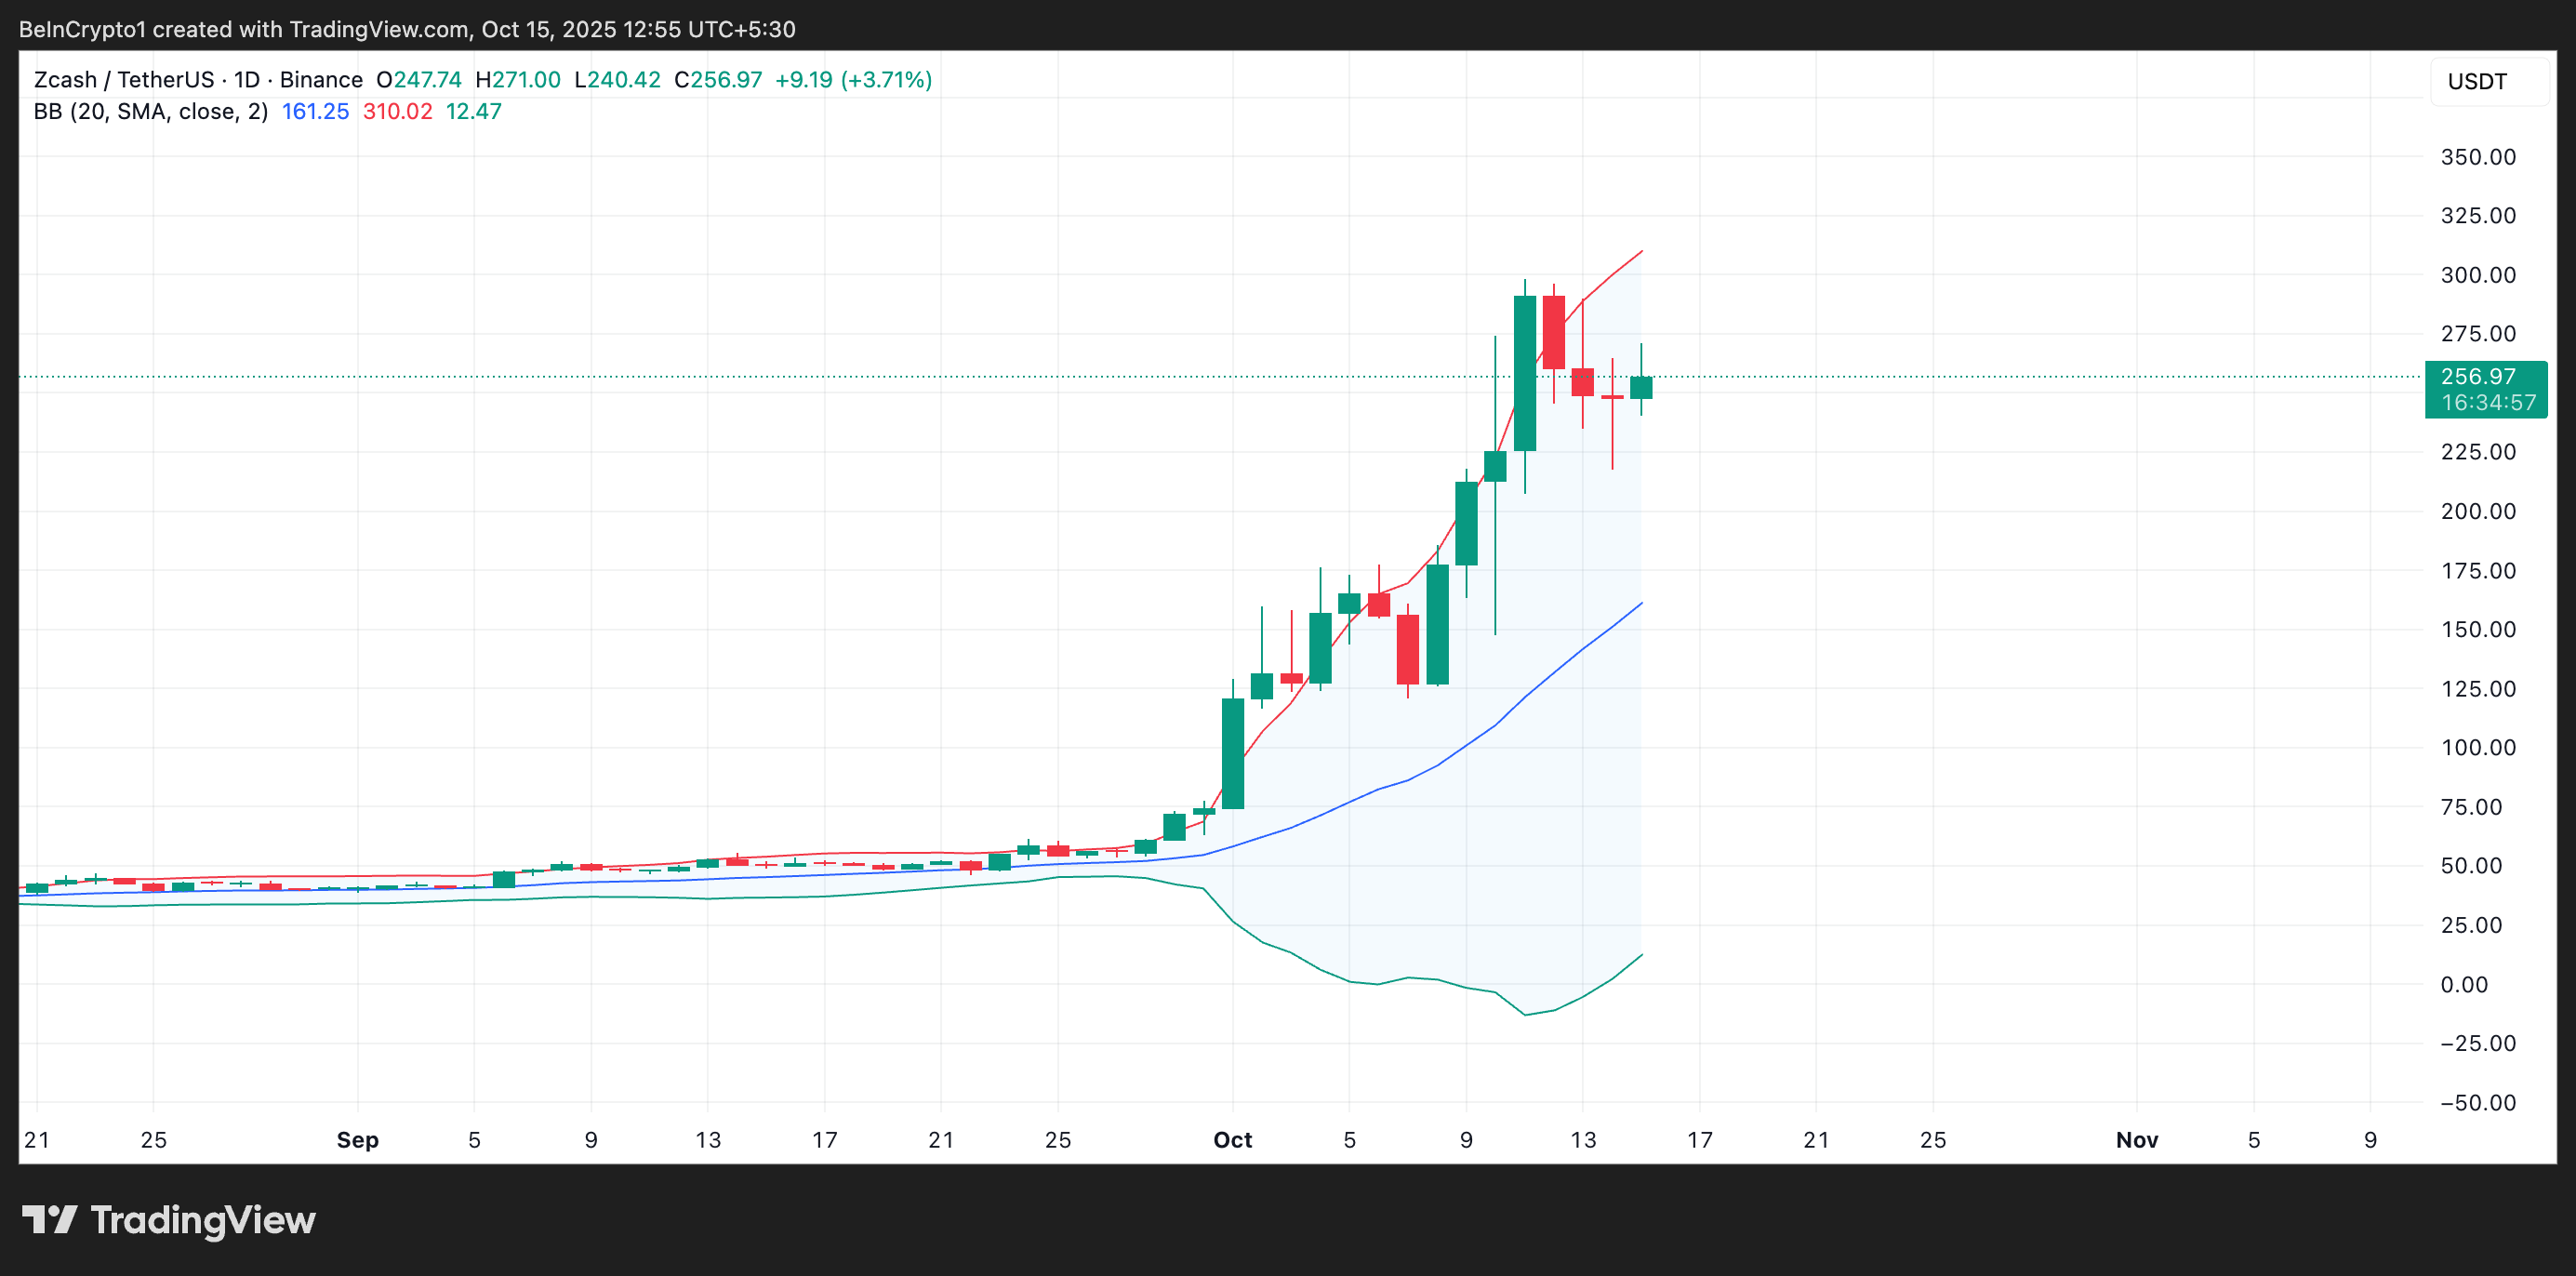2576x1276 pixels.
Task: Click the green BB lower value 12.47
Action: [x=473, y=112]
